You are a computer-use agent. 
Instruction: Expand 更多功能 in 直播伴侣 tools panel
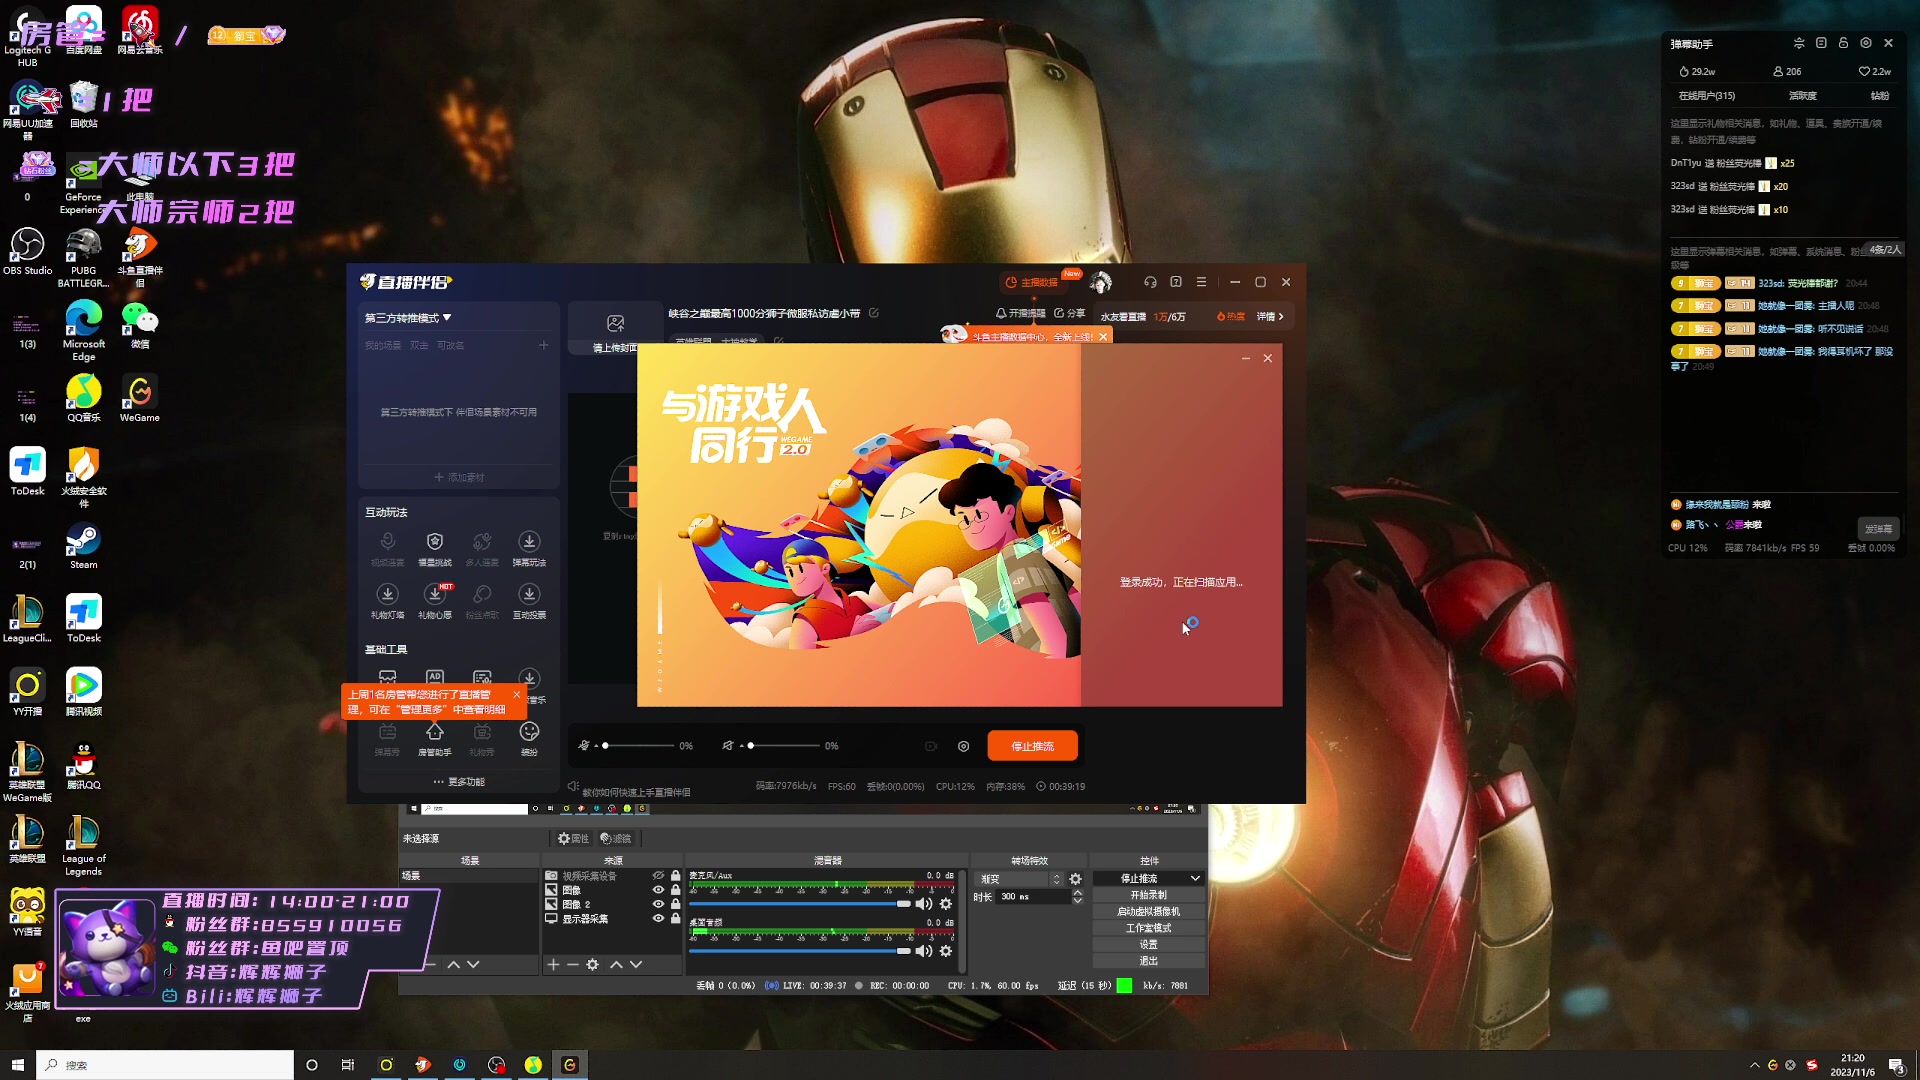click(x=459, y=782)
